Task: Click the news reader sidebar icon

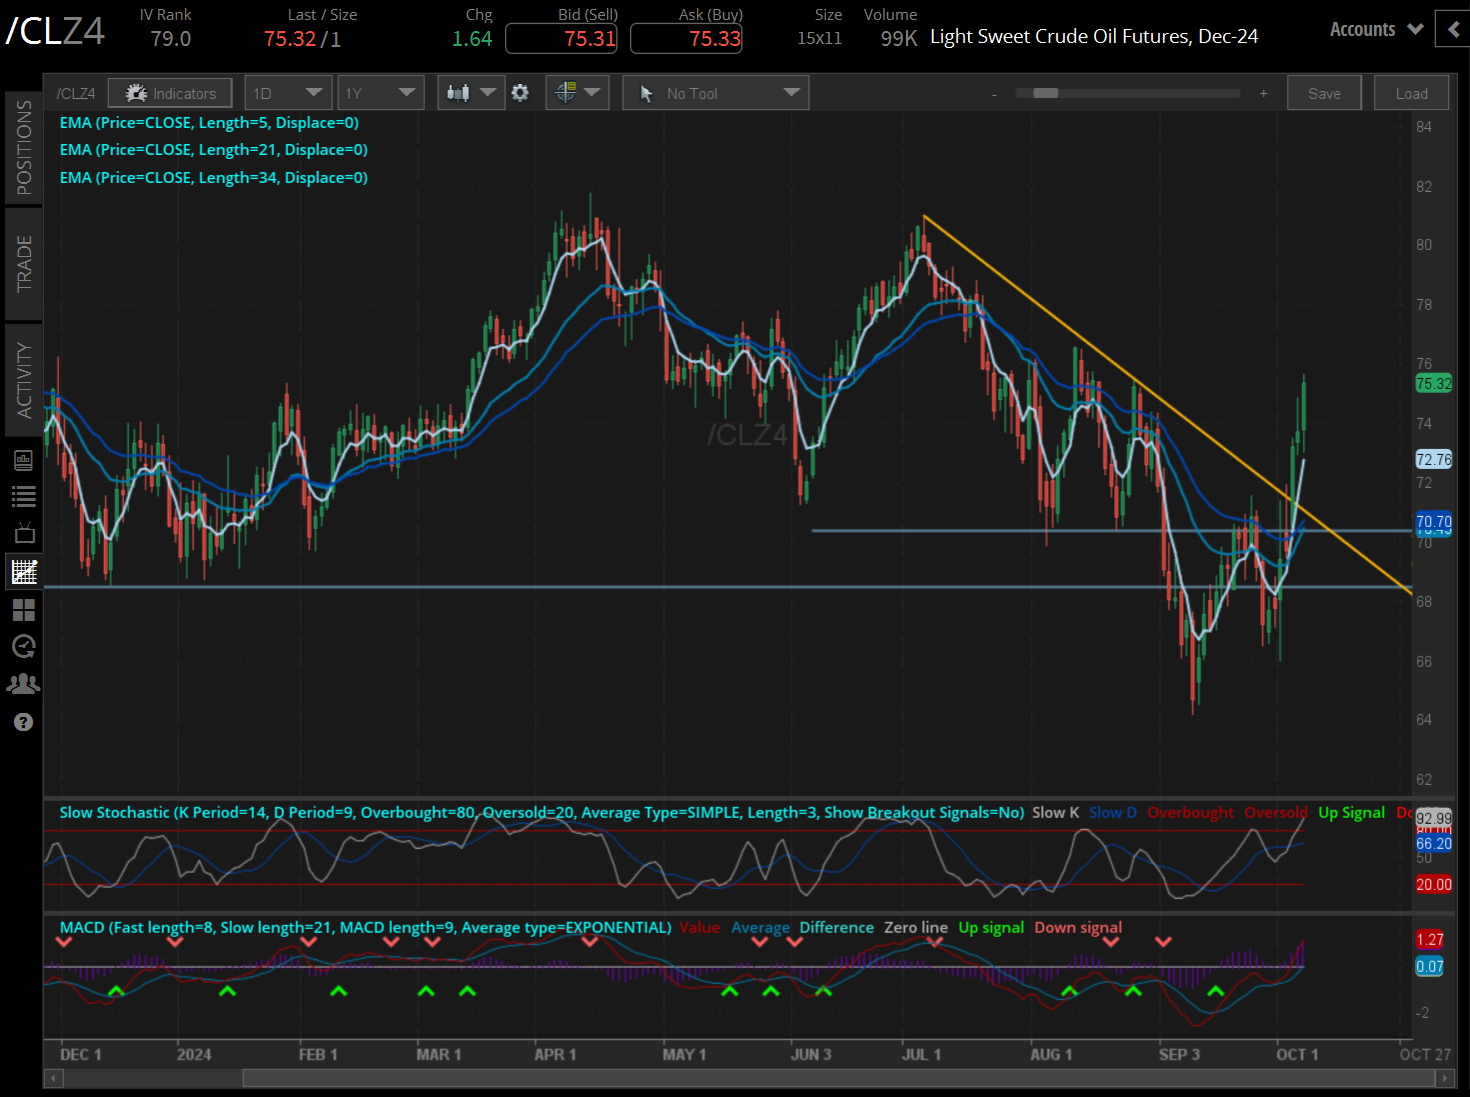Action: coord(23,460)
